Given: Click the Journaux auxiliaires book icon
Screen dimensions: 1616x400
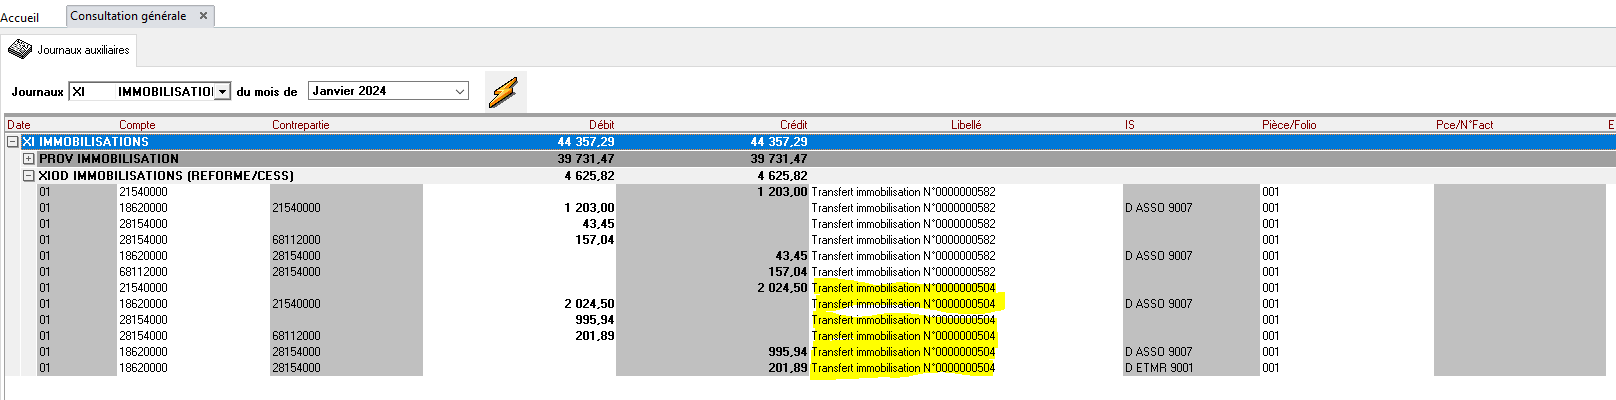Looking at the screenshot, I should (x=20, y=49).
